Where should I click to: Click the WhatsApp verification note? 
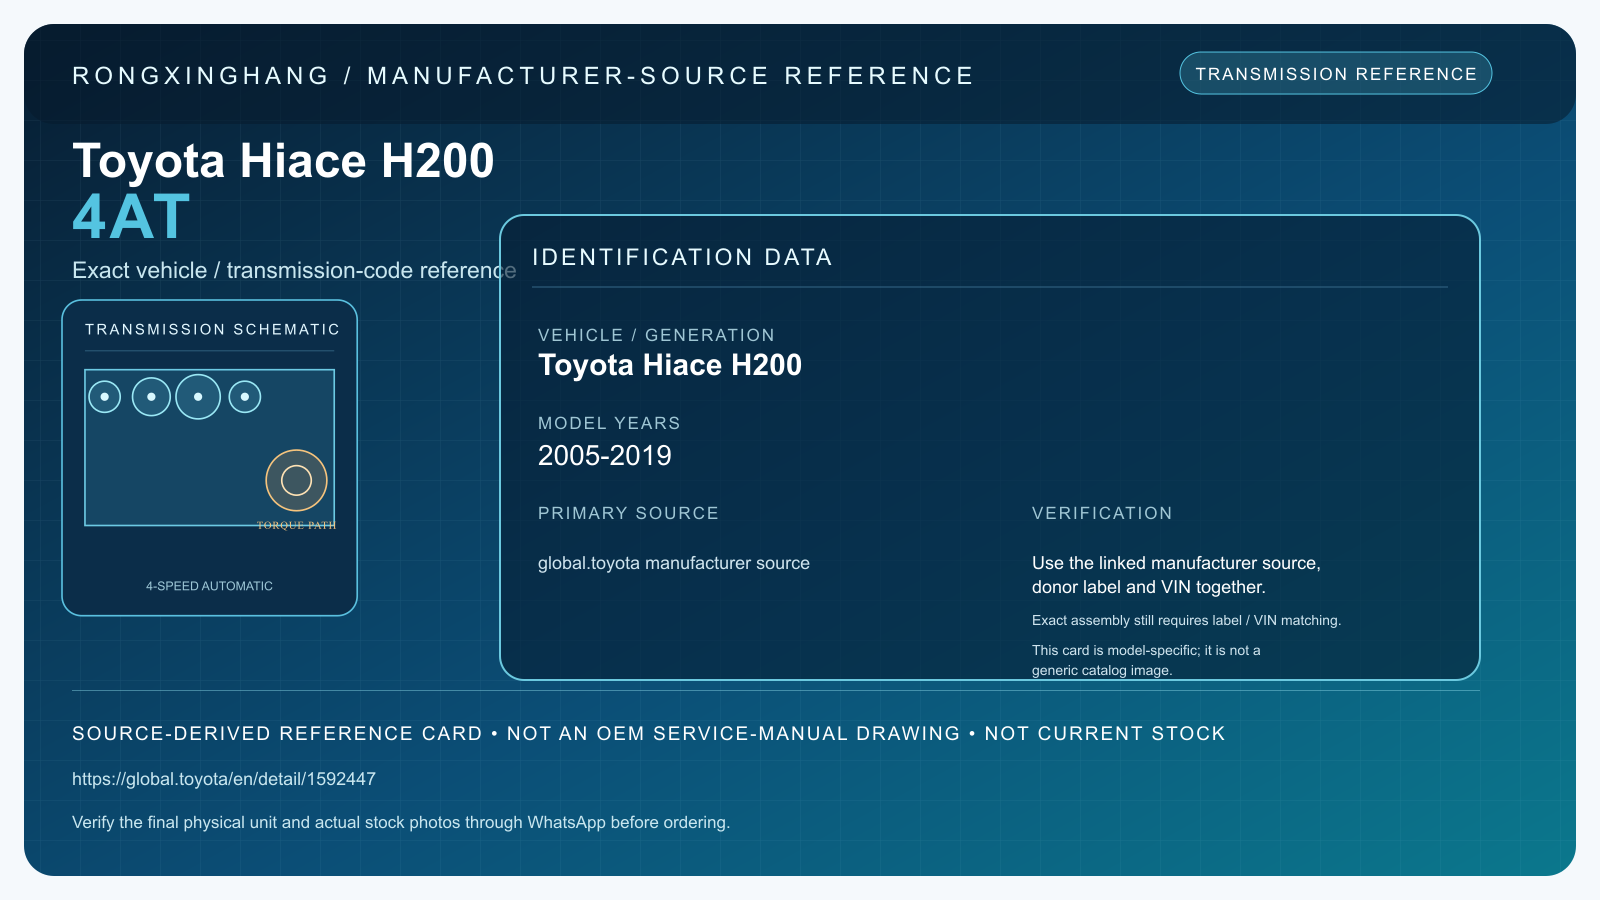pos(401,822)
